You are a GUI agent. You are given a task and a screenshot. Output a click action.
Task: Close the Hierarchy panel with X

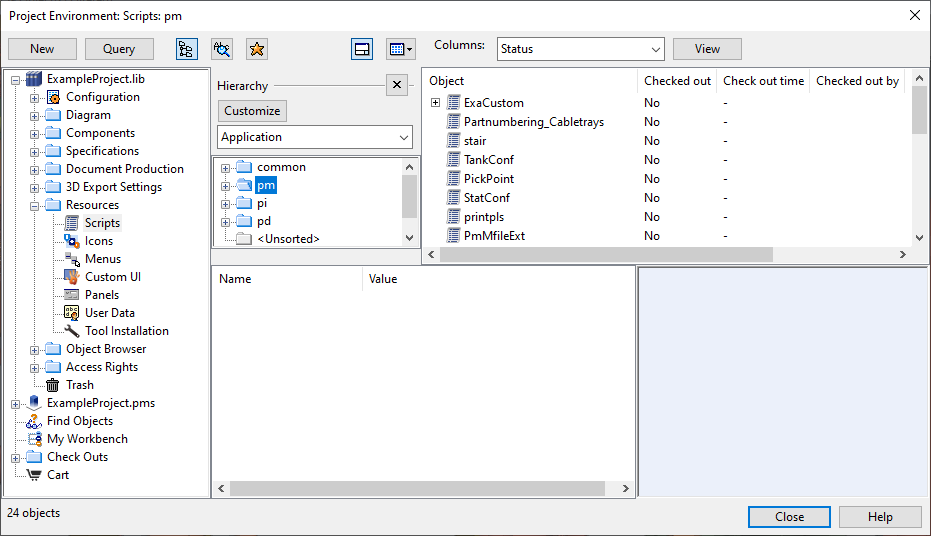pos(396,85)
